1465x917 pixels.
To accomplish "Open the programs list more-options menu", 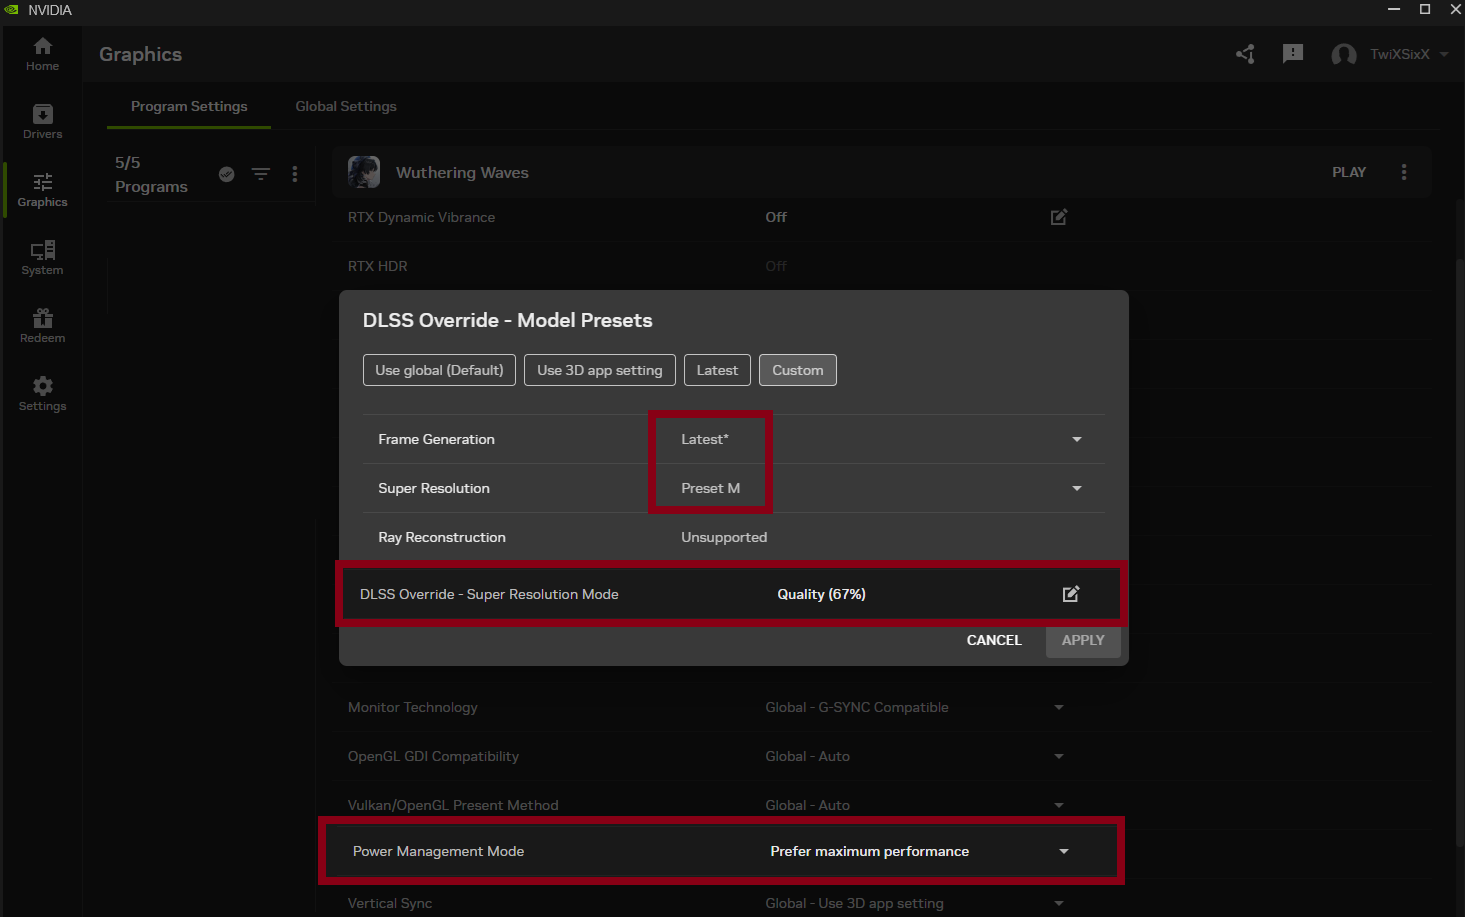I will (295, 174).
